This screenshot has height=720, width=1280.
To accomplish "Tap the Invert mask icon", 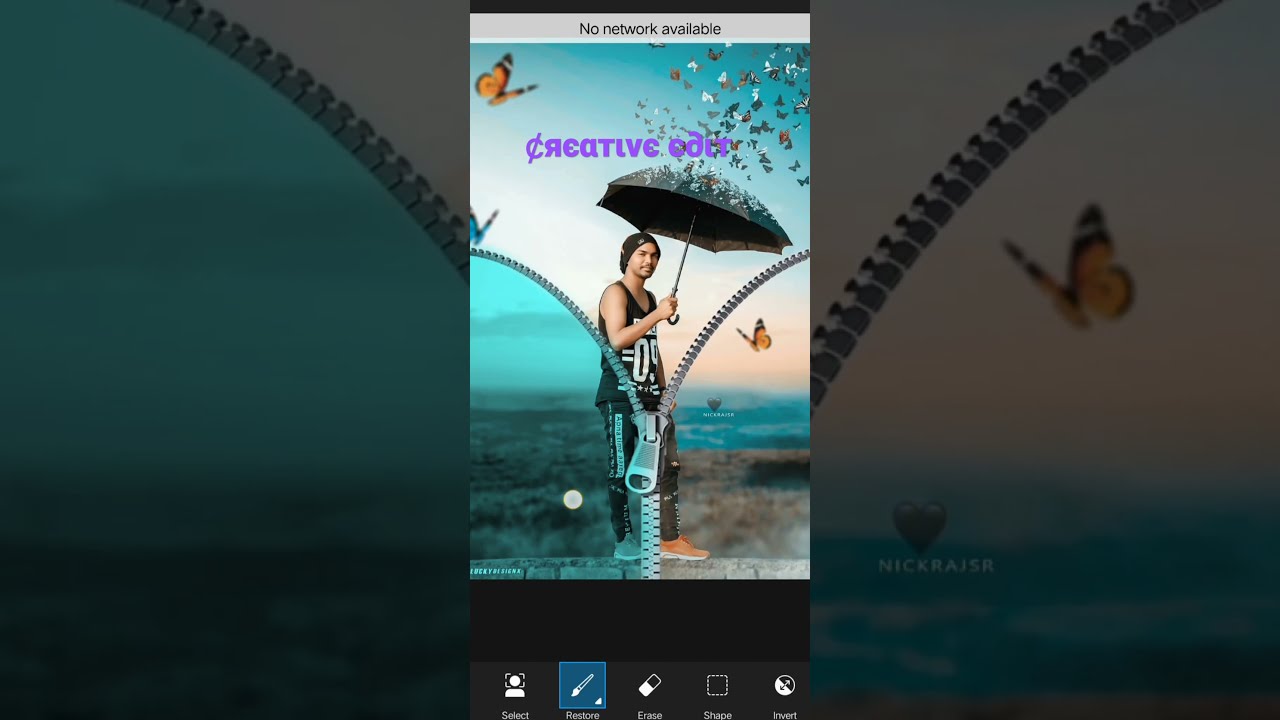I will click(785, 685).
